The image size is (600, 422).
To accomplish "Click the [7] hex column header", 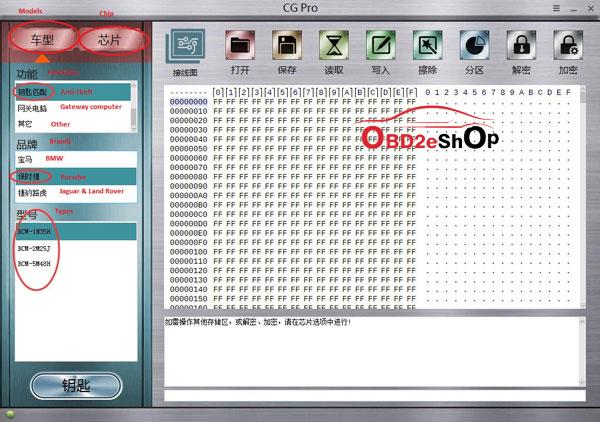I will point(308,92).
